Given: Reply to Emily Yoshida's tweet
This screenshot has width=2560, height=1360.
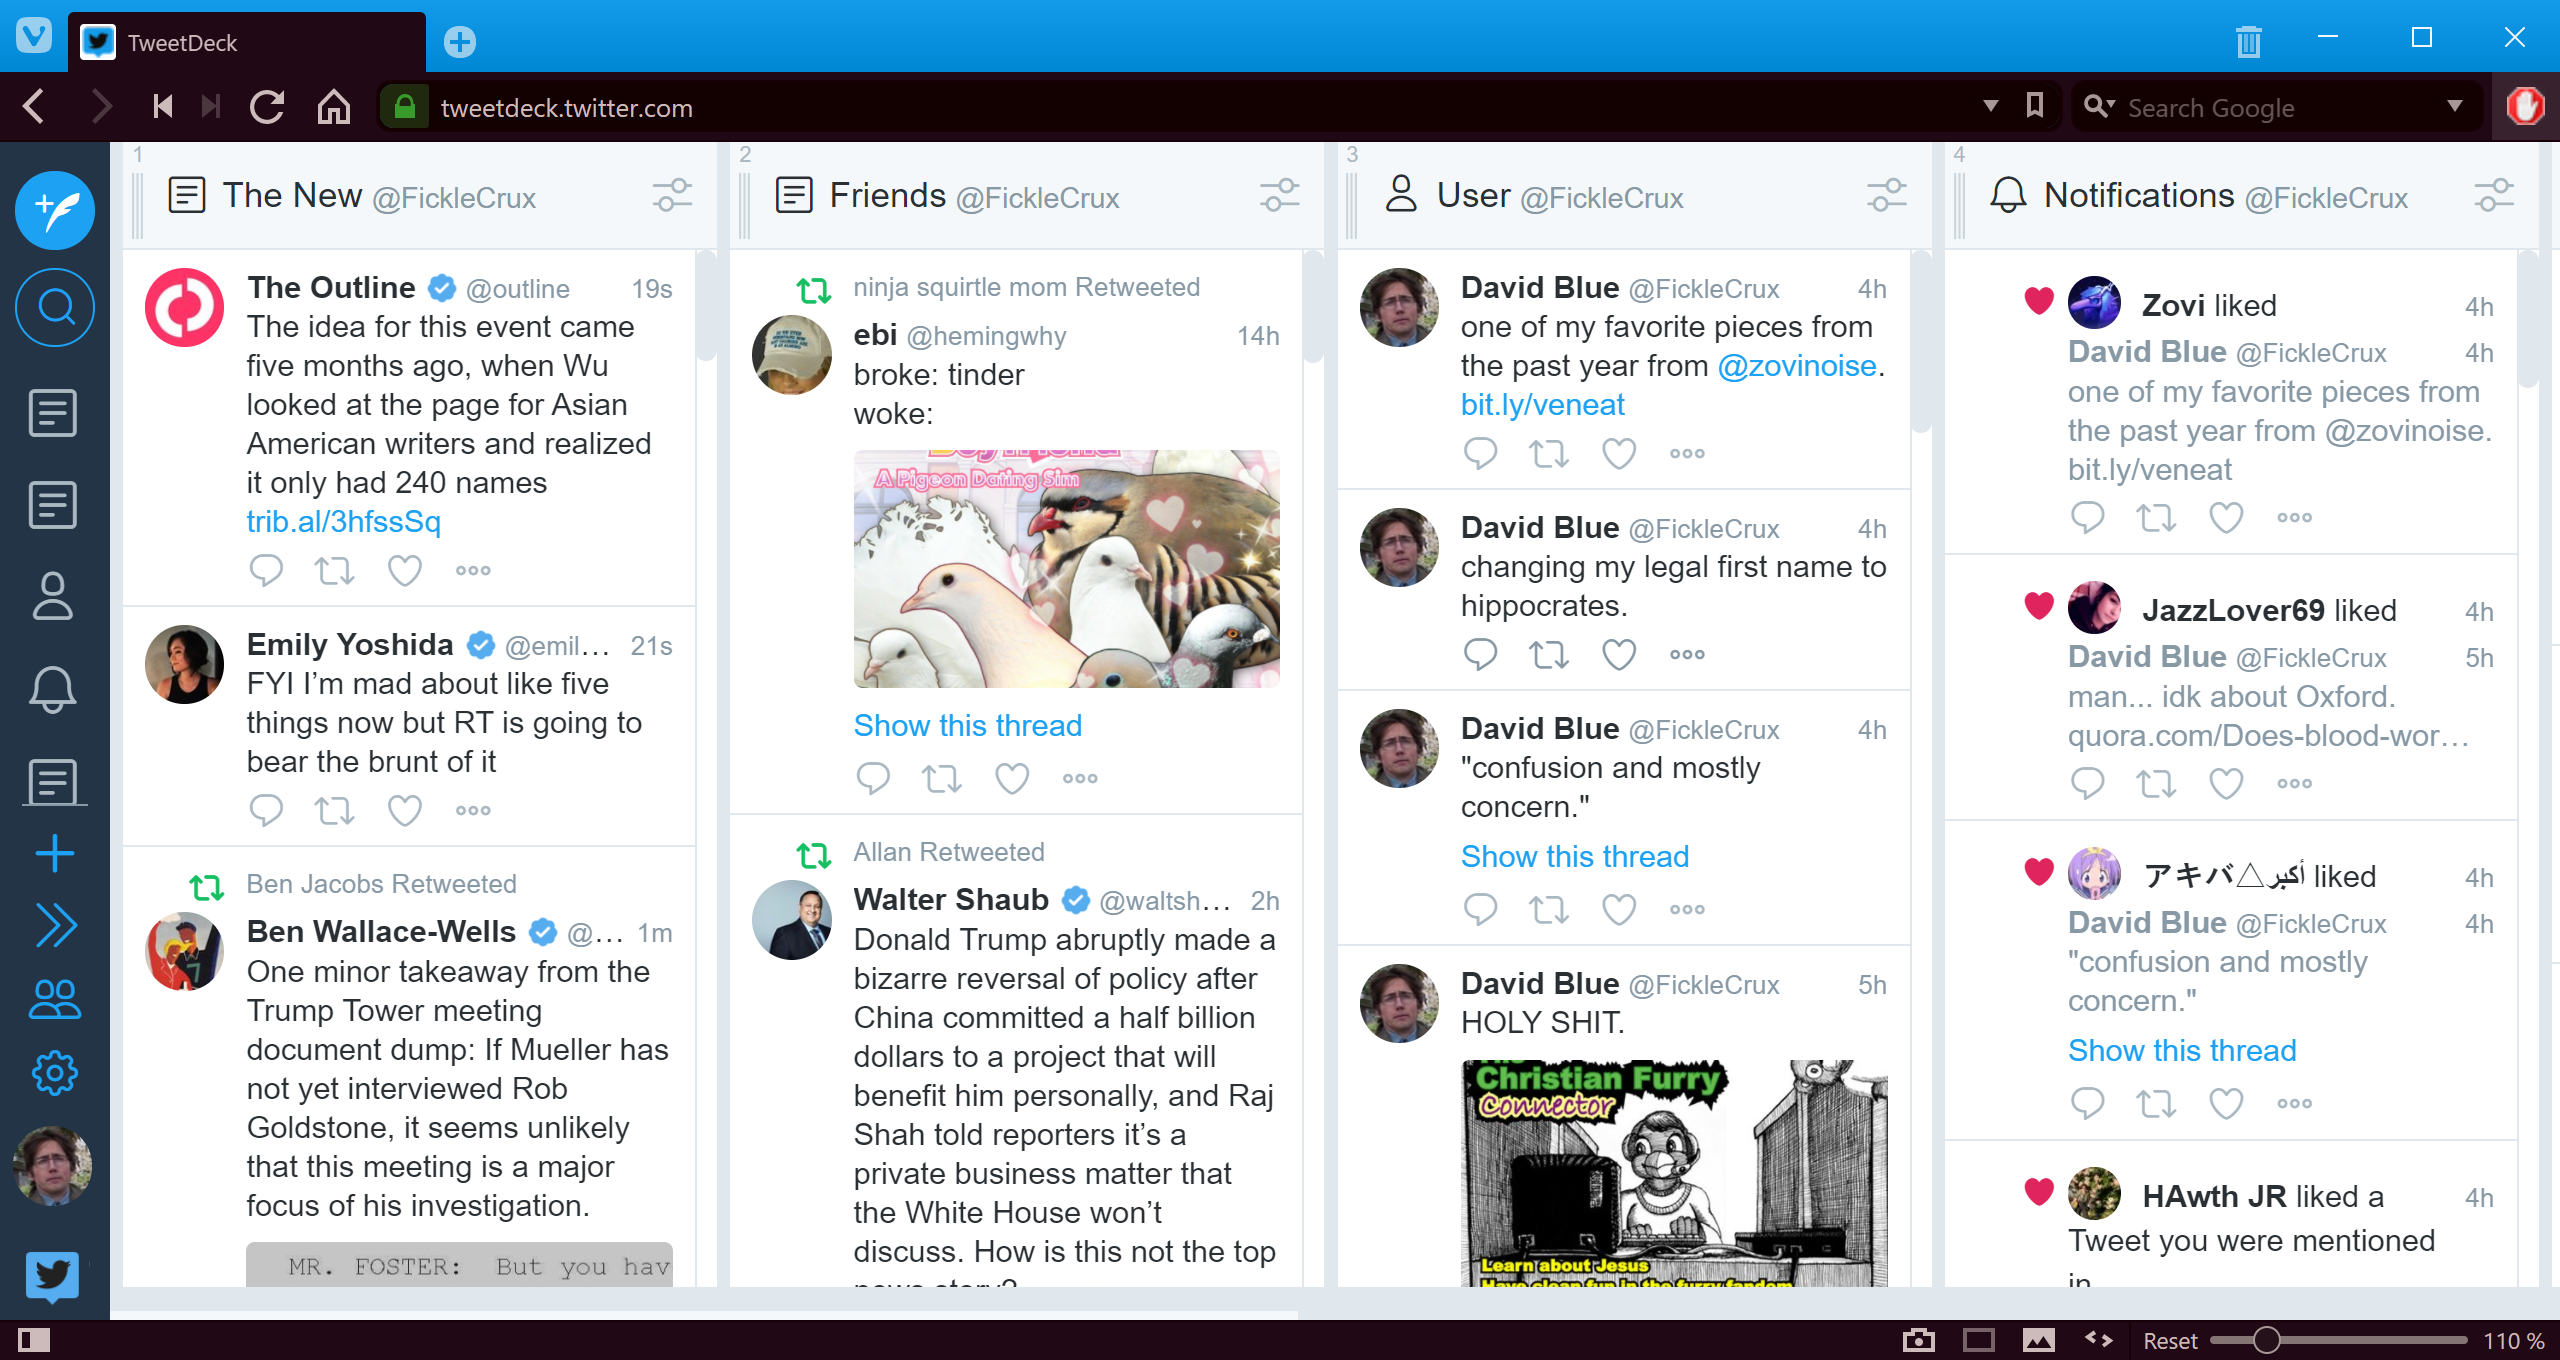Looking at the screenshot, I should point(266,810).
